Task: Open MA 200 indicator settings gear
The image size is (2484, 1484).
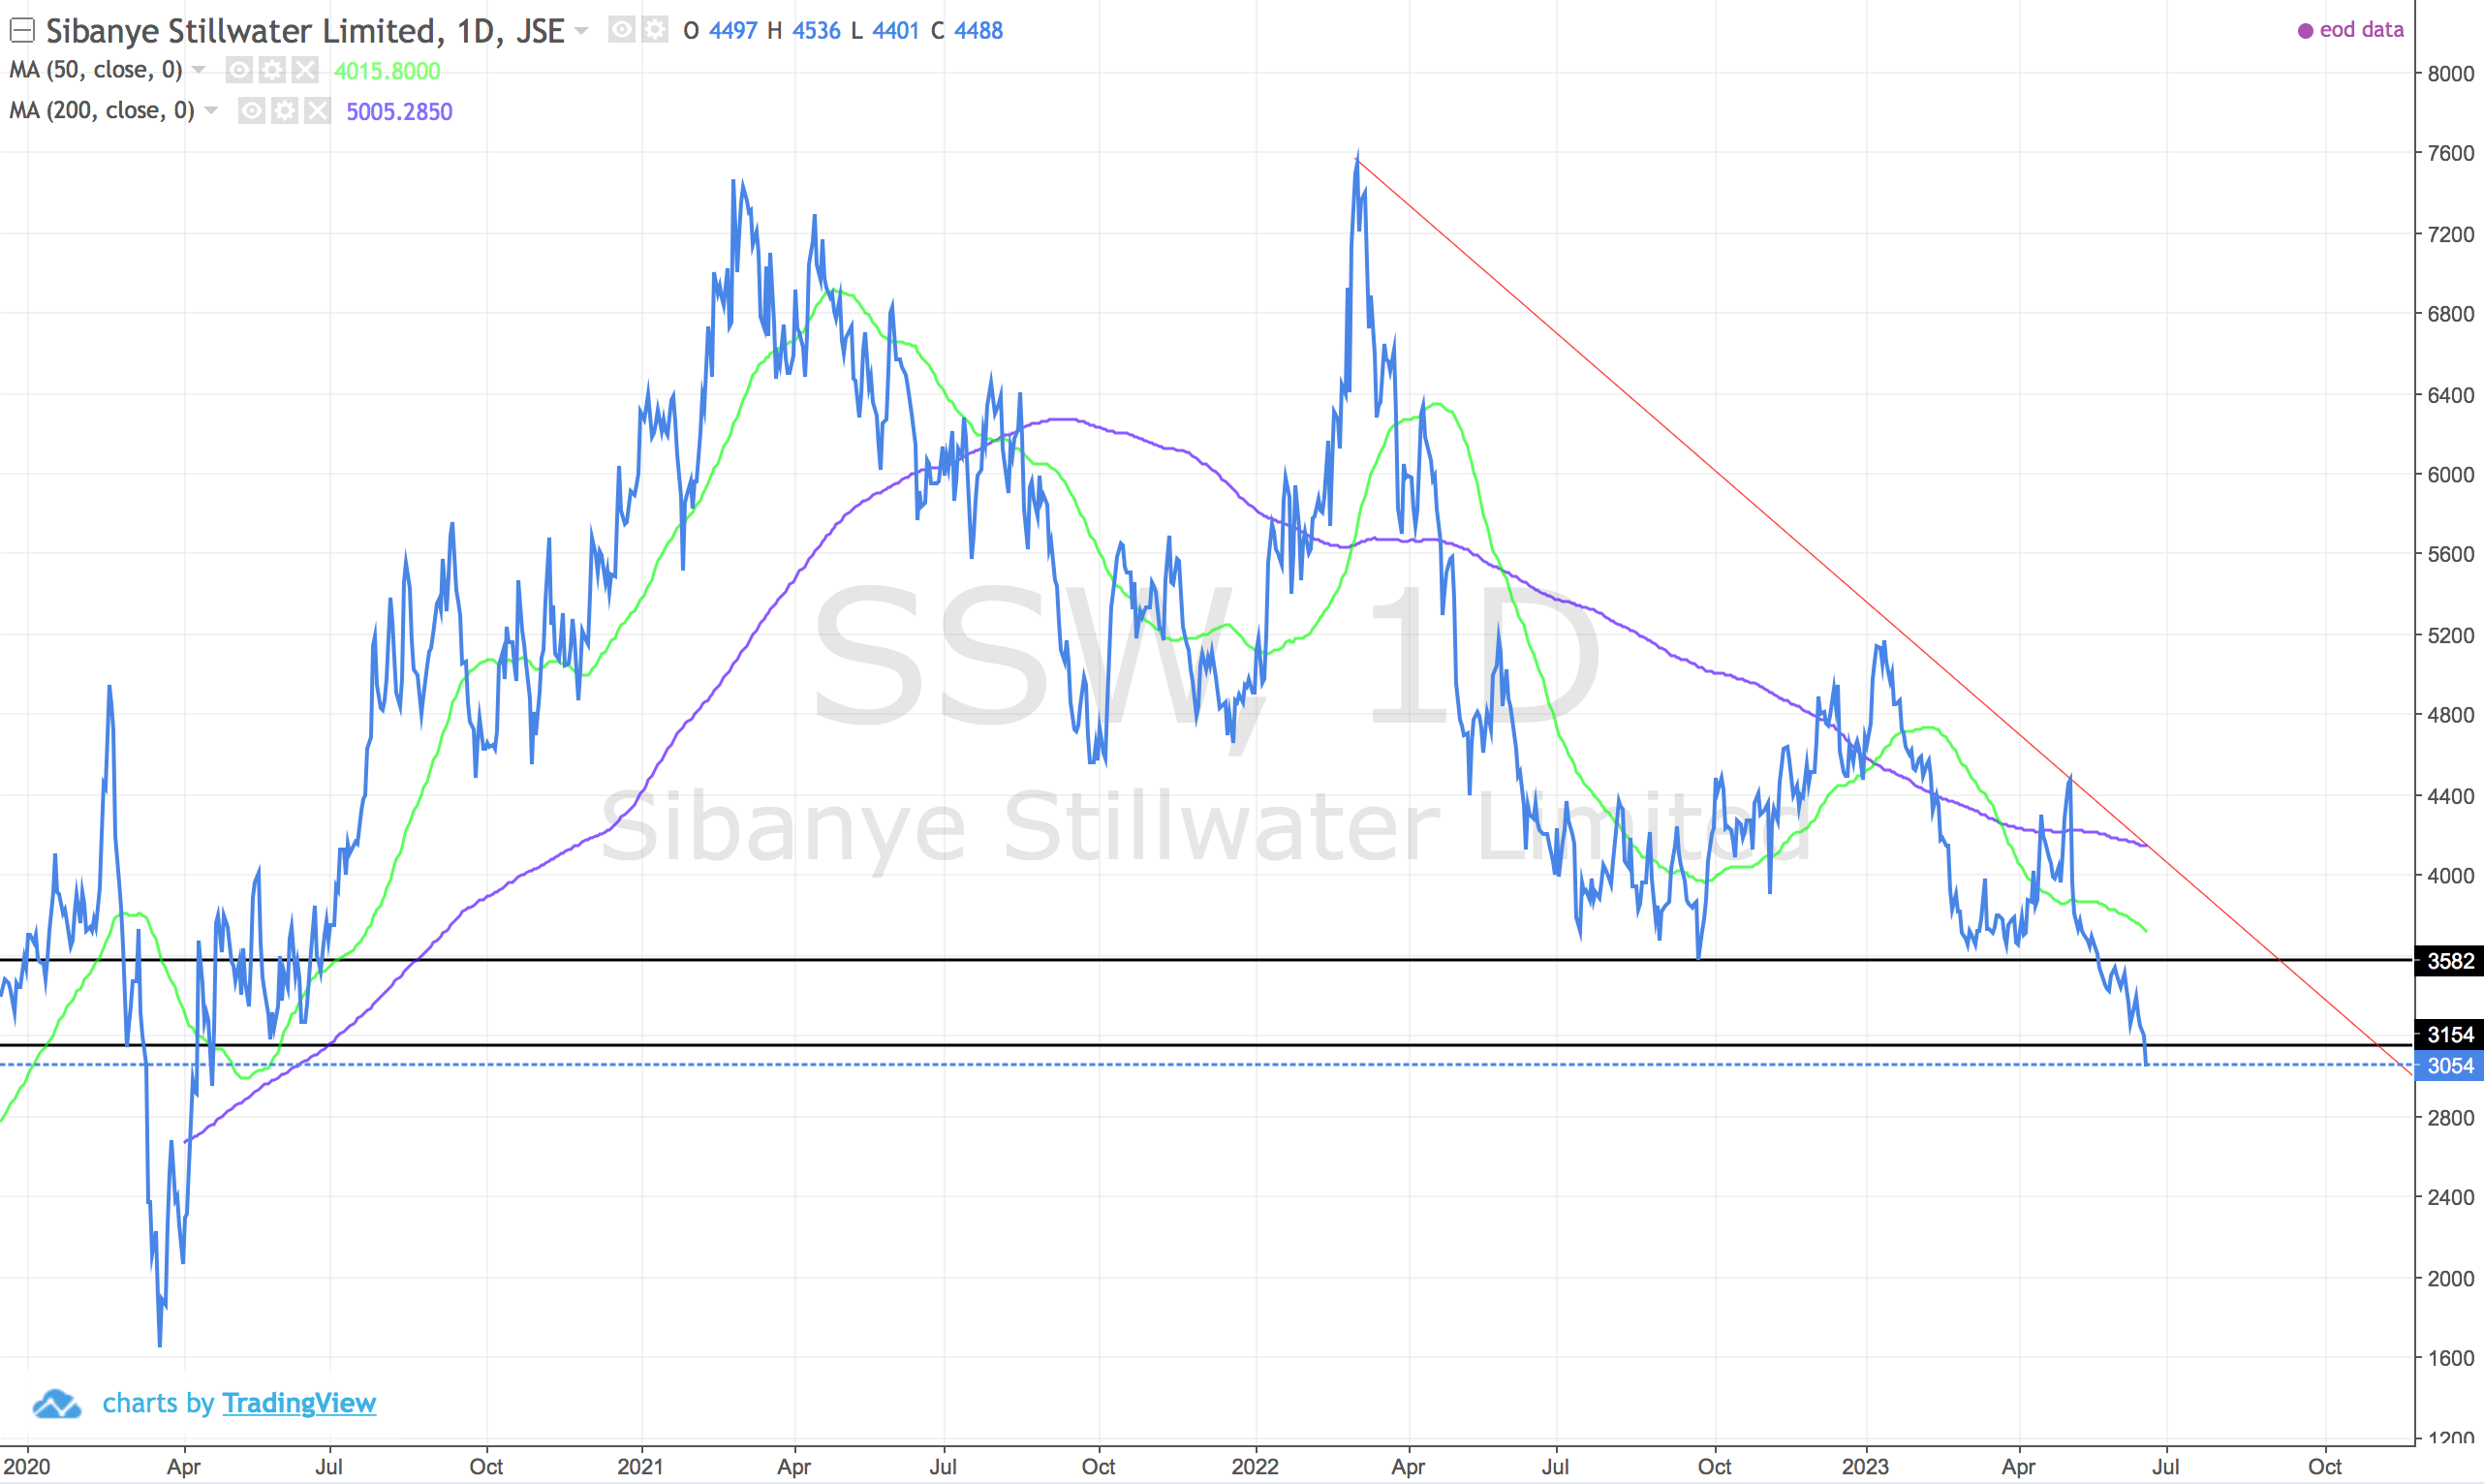Action: [x=285, y=110]
